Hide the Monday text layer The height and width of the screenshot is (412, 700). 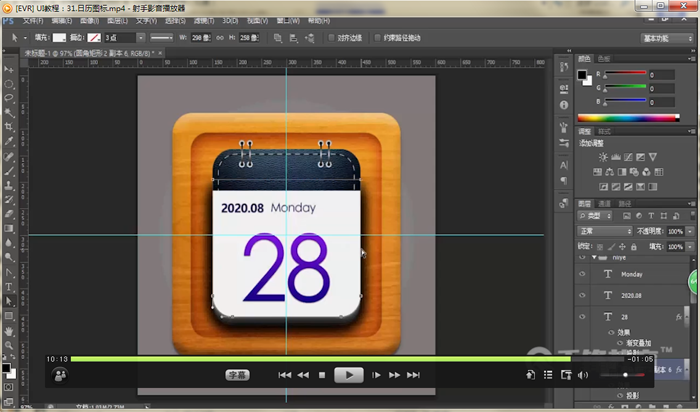(x=582, y=274)
